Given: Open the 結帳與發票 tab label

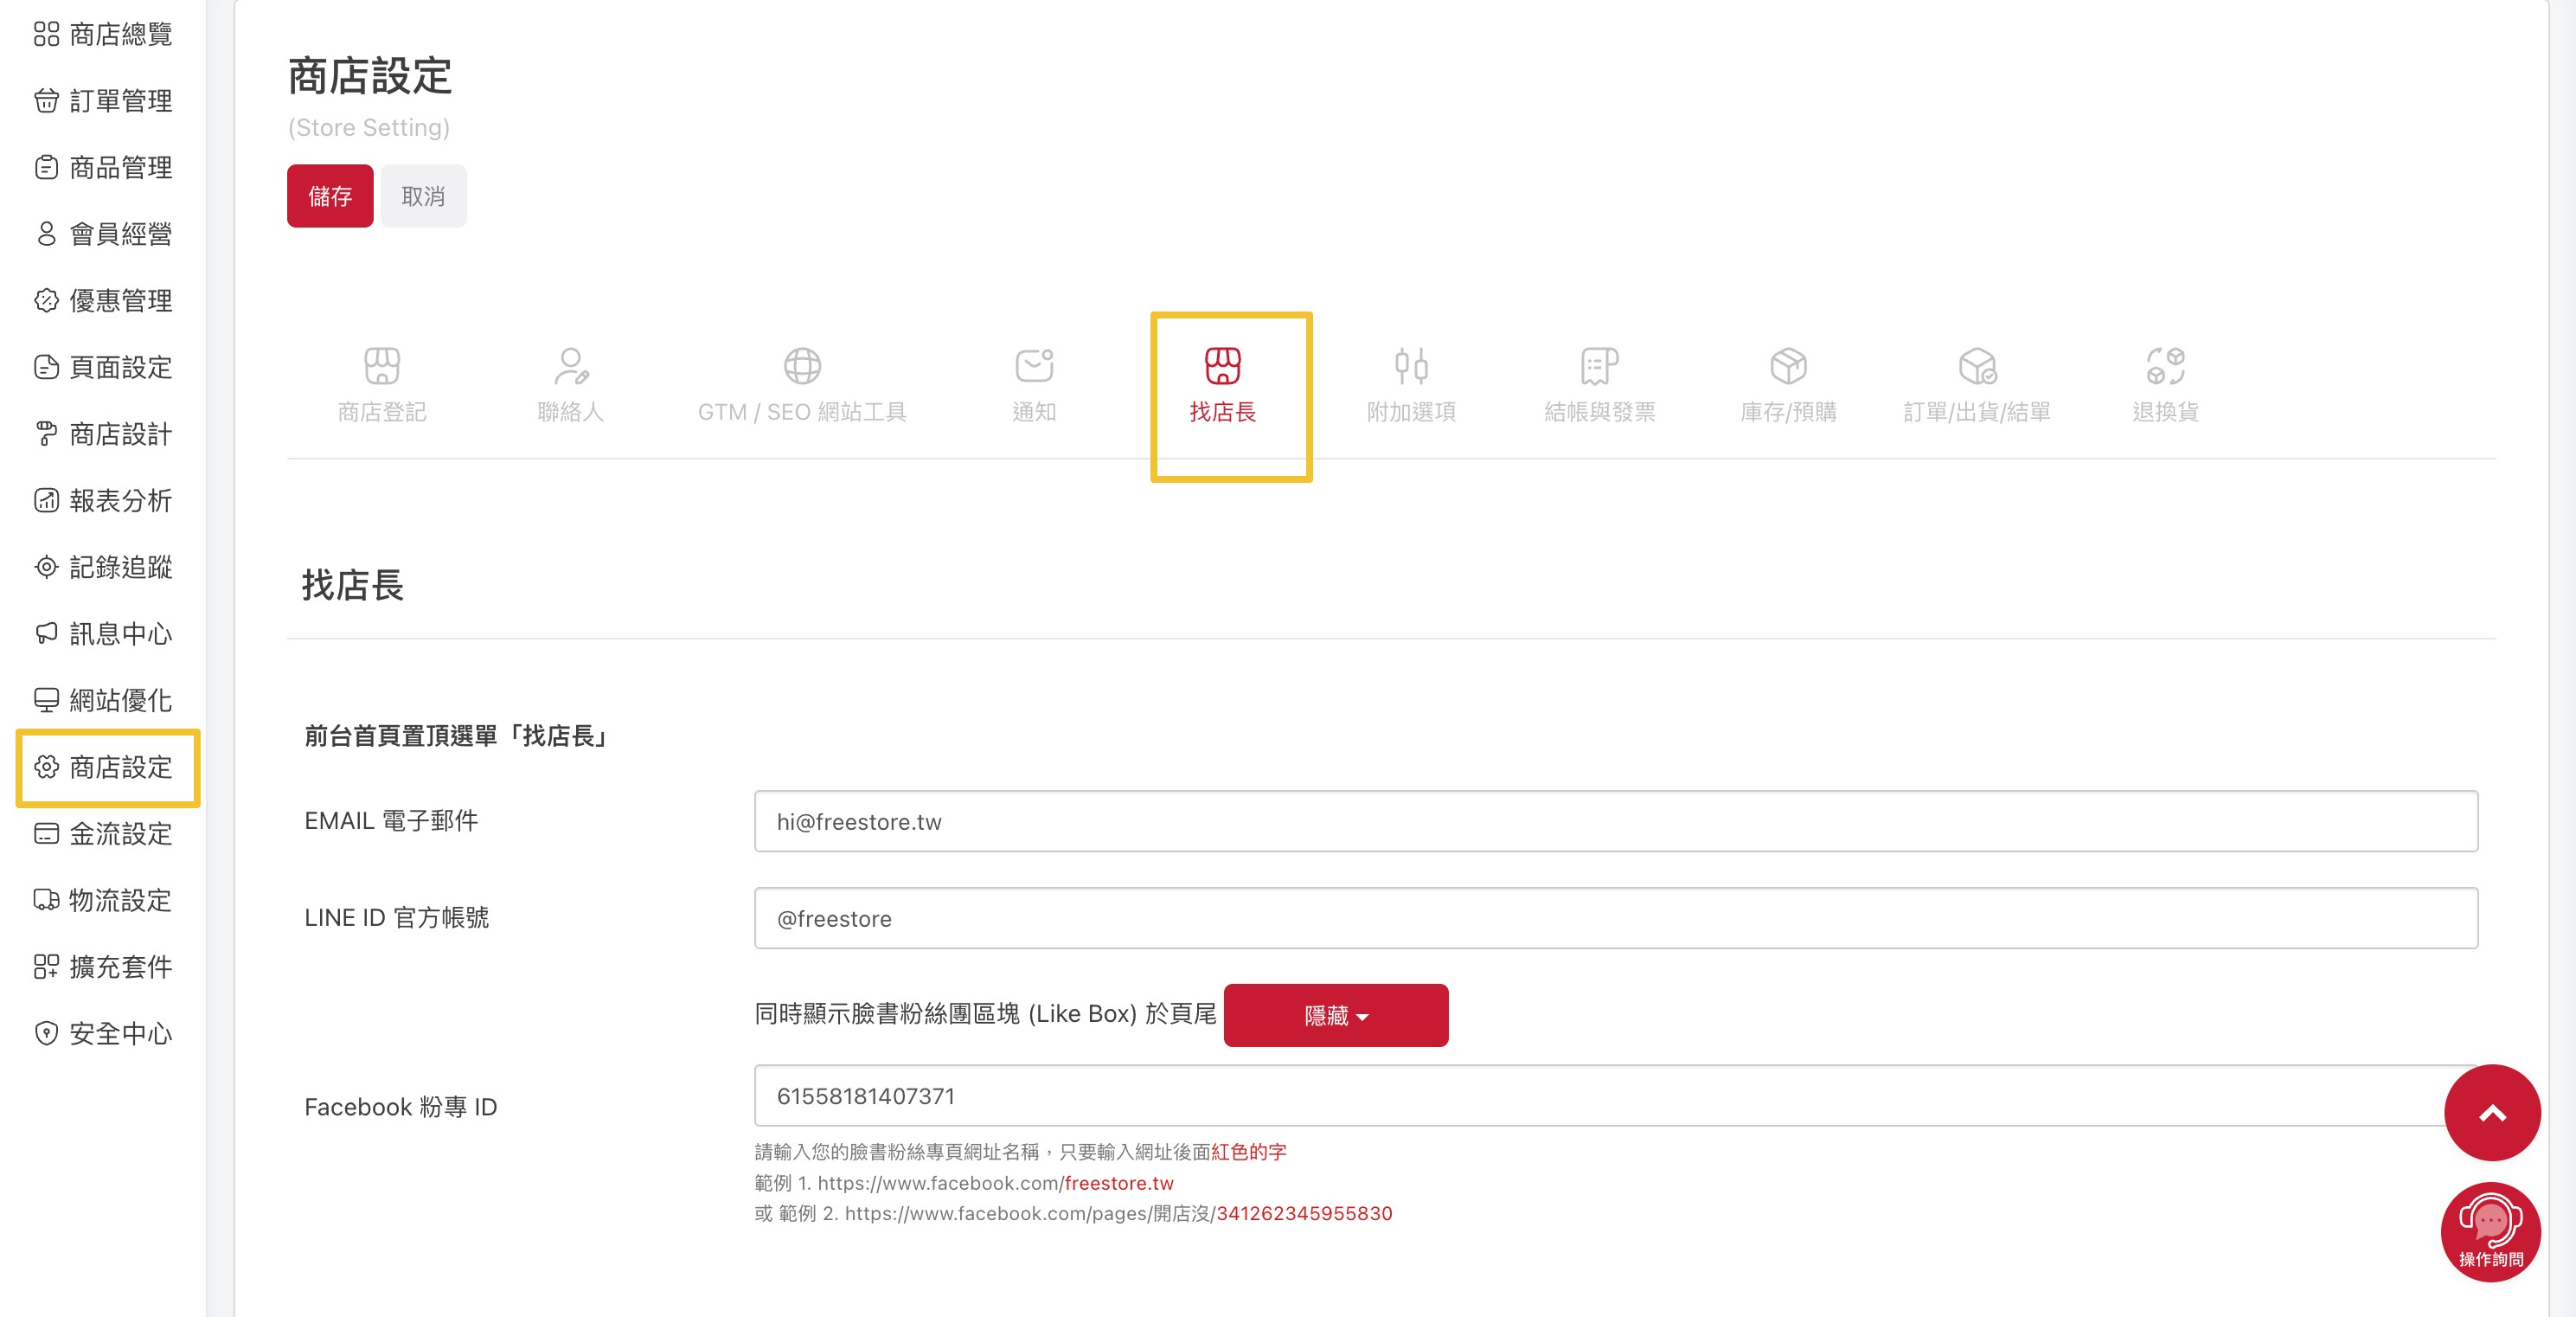Looking at the screenshot, I should pyautogui.click(x=1600, y=412).
